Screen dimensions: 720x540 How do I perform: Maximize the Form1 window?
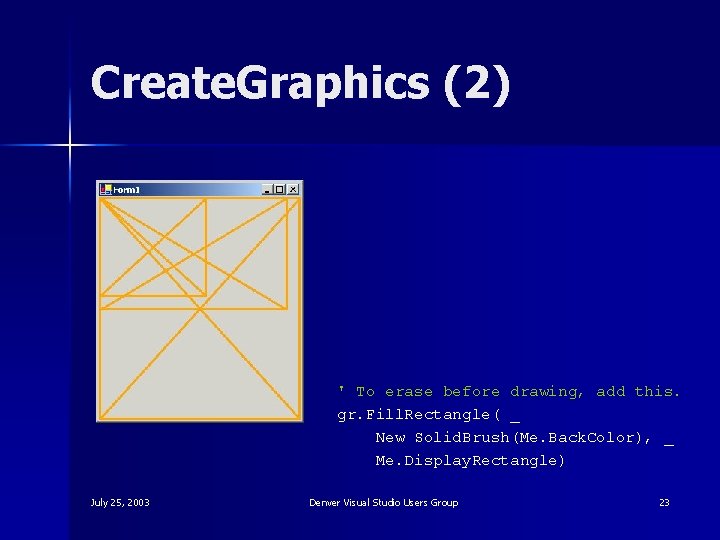pos(280,189)
